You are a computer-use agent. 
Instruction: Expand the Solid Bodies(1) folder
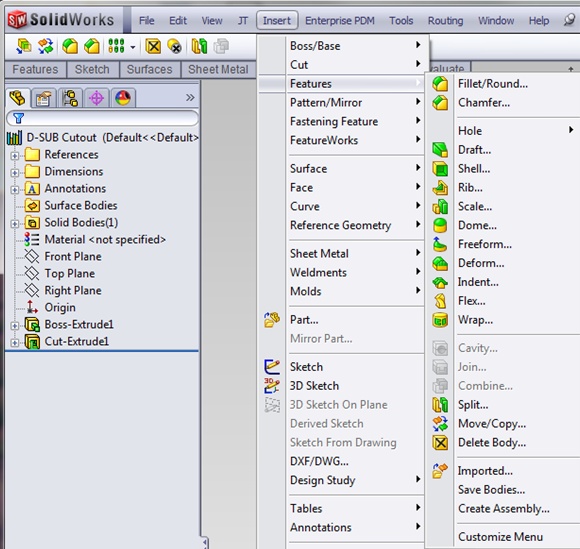tap(14, 224)
